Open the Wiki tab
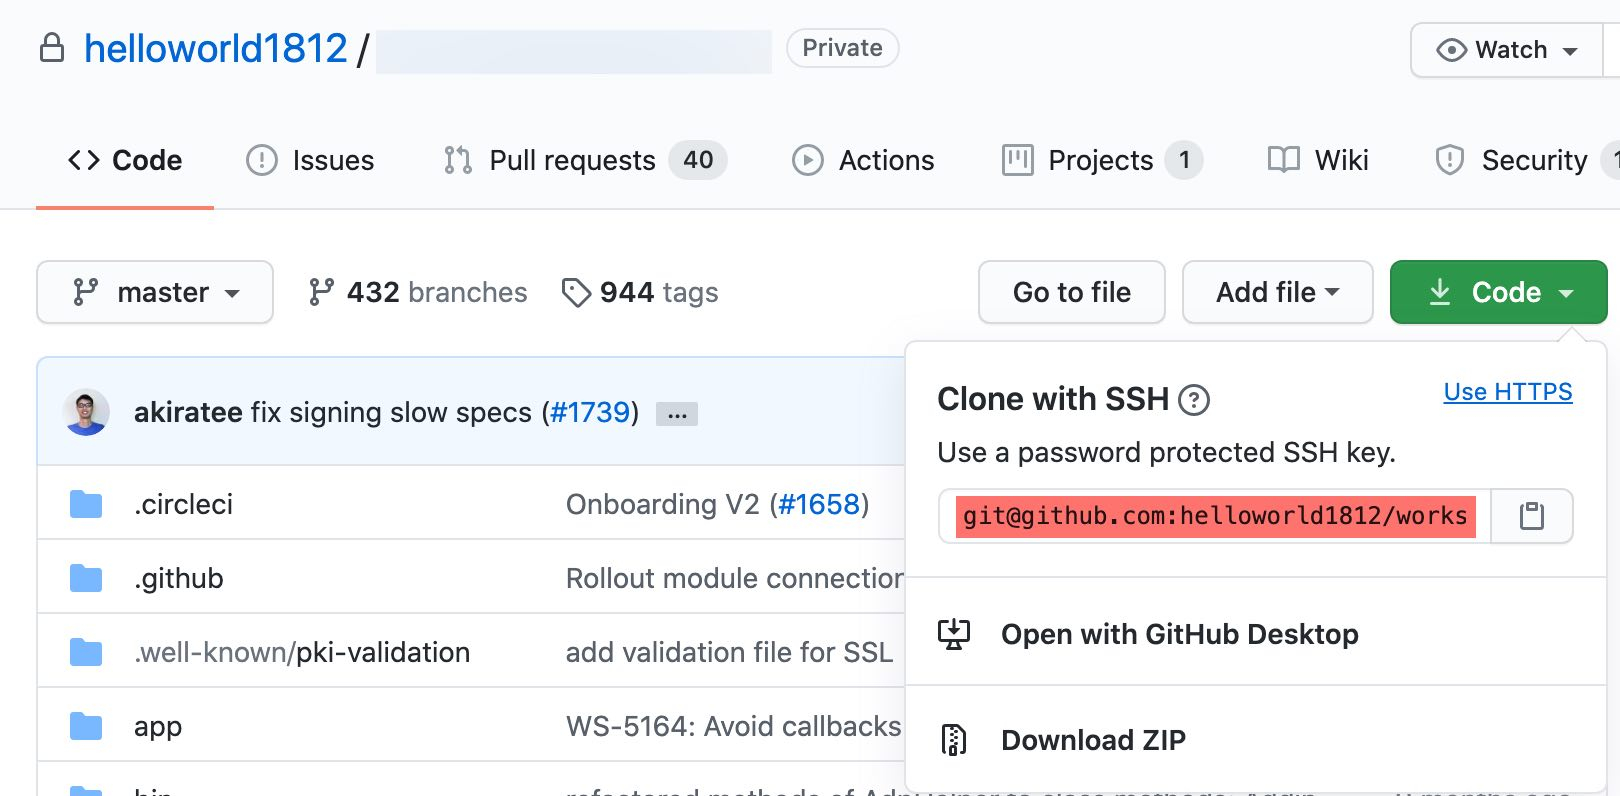 [1318, 160]
